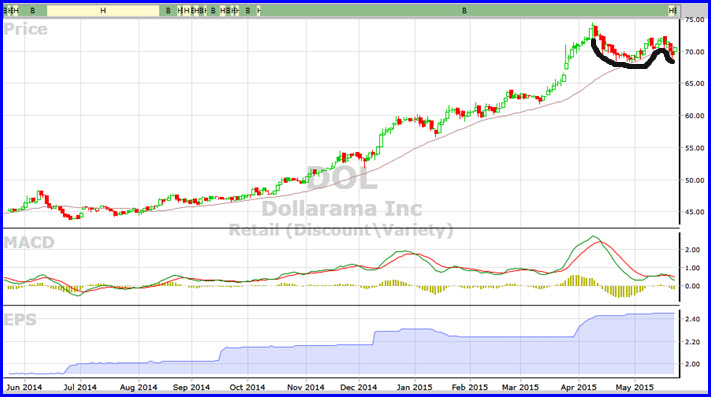Viewport: 711px width, 397px height.
Task: Select the Retail (Discount\Variety) industry text
Action: click(x=341, y=230)
